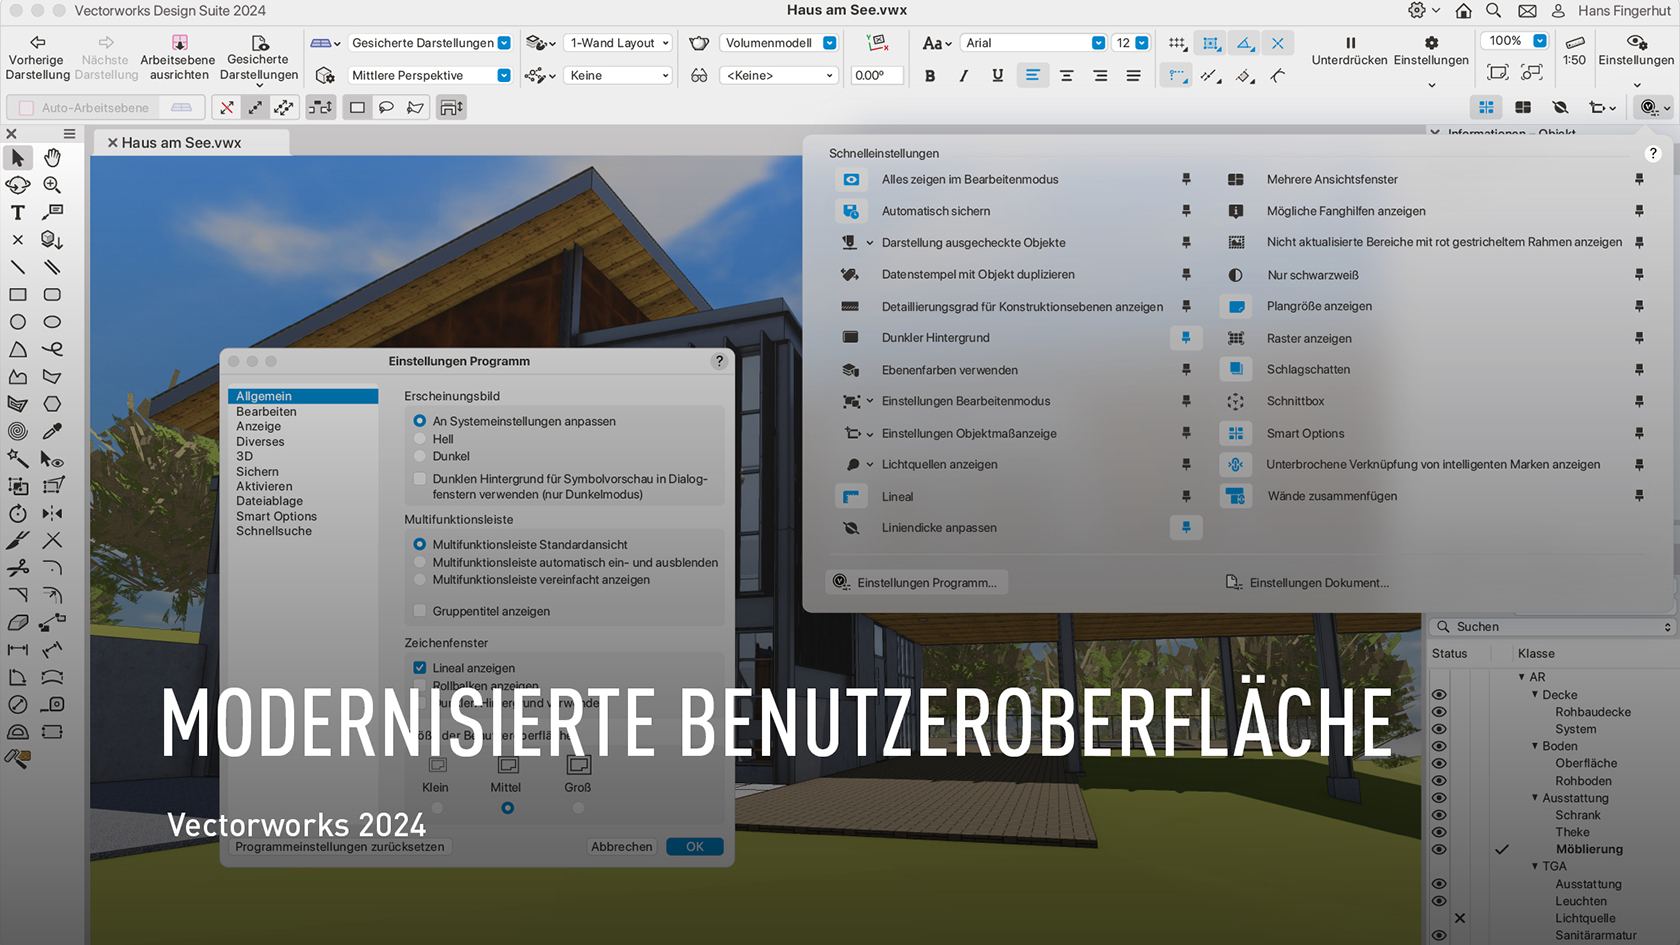Image resolution: width=1680 pixels, height=945 pixels.
Task: Click the Unterdrücken pause icon
Action: [1350, 43]
